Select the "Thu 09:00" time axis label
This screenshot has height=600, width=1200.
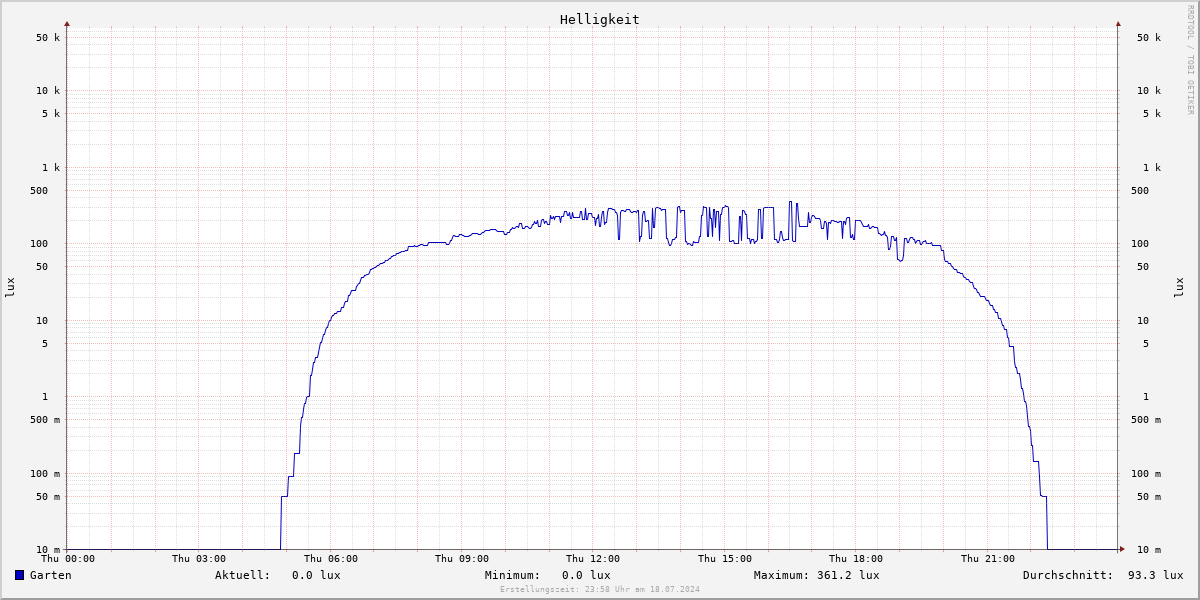(x=462, y=559)
